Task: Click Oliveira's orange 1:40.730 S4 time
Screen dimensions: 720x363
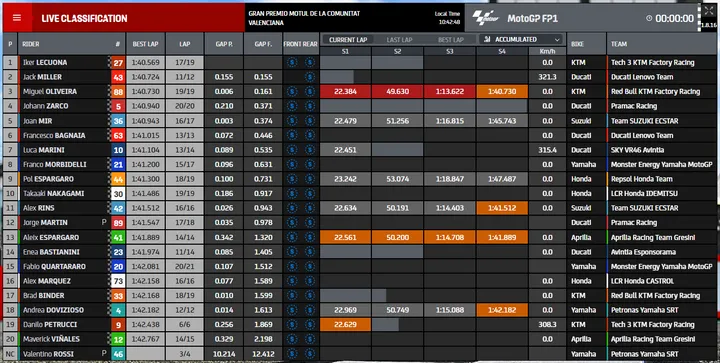Action: pyautogui.click(x=502, y=91)
